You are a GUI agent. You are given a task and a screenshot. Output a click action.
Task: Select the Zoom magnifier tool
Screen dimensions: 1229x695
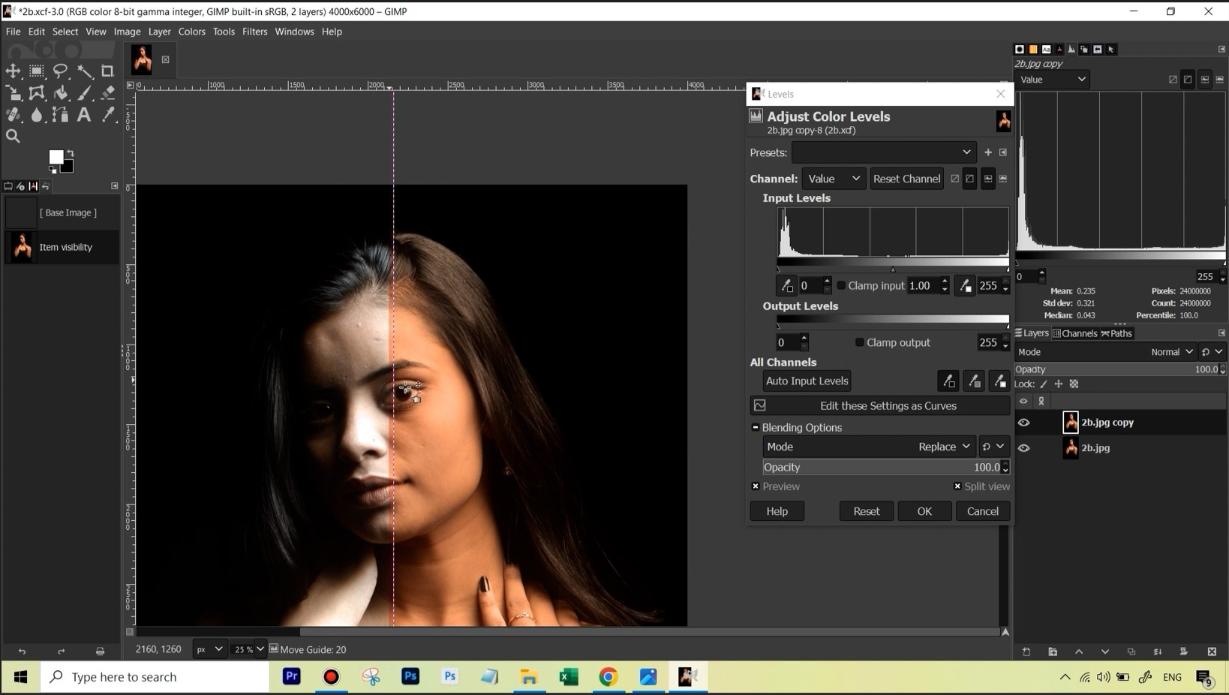[x=13, y=136]
